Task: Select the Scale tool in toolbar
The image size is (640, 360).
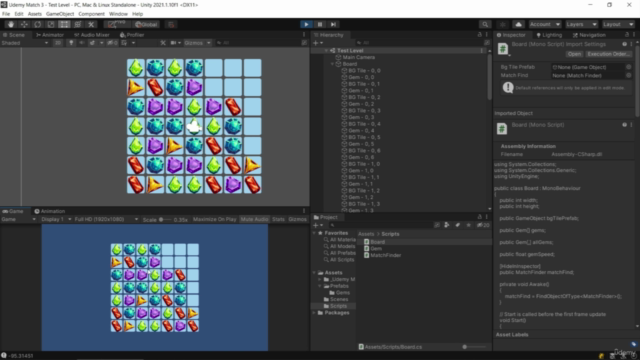Action: pyautogui.click(x=51, y=24)
